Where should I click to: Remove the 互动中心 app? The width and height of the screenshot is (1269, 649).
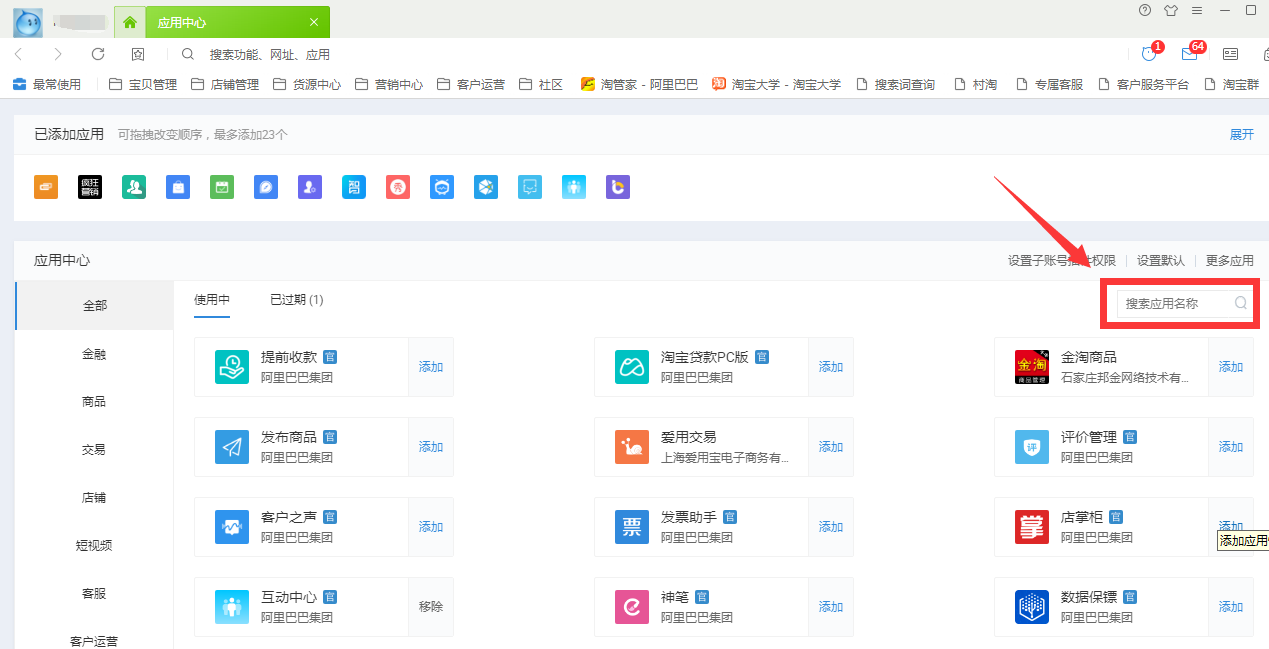(431, 607)
